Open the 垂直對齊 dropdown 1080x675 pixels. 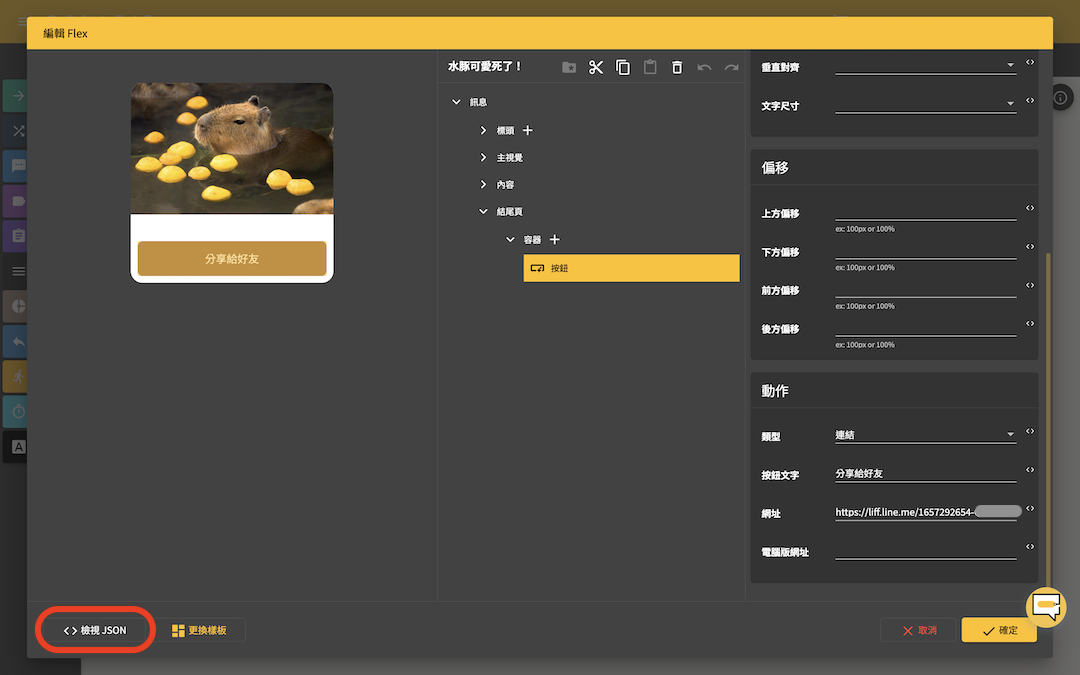coord(925,65)
